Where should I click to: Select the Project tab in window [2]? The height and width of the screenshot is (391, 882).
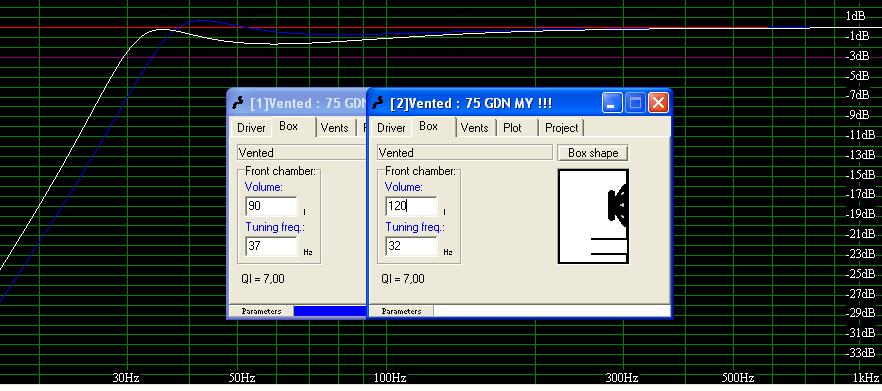(x=561, y=128)
